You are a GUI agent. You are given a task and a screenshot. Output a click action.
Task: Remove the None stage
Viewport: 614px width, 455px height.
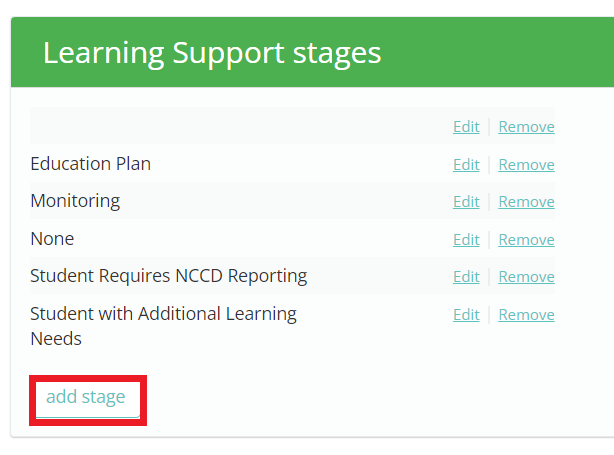(x=526, y=239)
